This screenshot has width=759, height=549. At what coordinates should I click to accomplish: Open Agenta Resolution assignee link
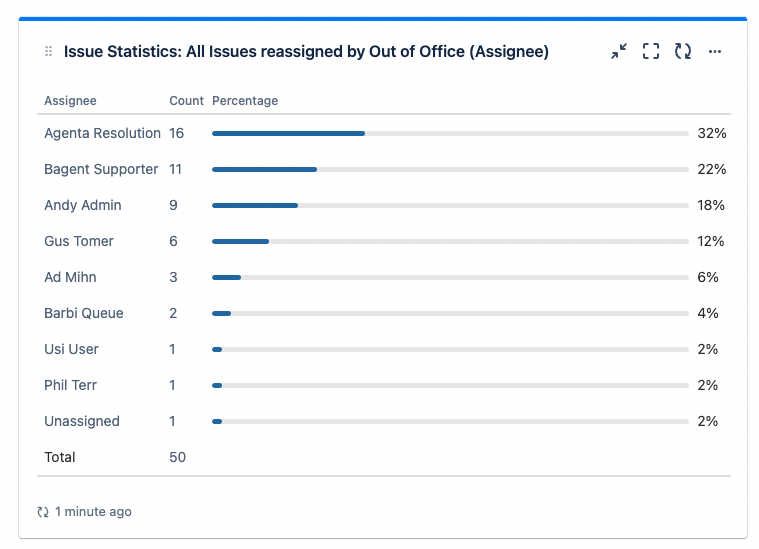point(102,133)
